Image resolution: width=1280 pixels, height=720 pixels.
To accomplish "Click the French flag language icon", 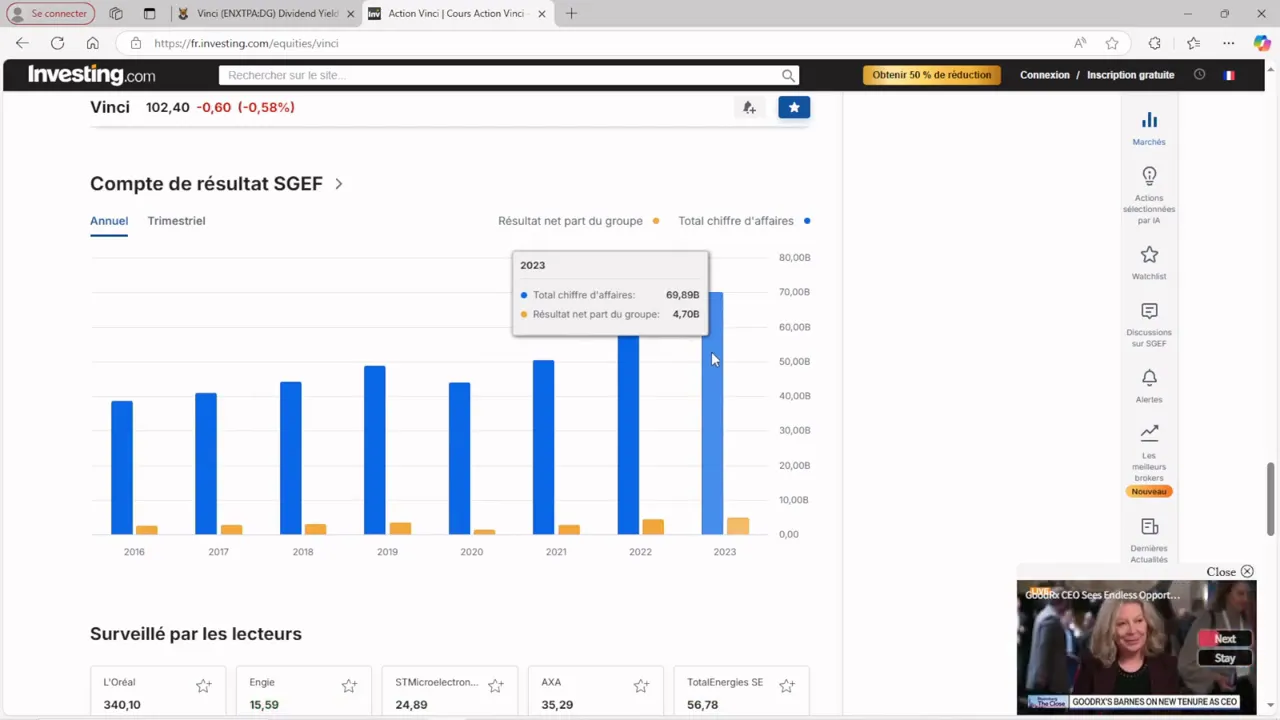I will [x=1229, y=75].
